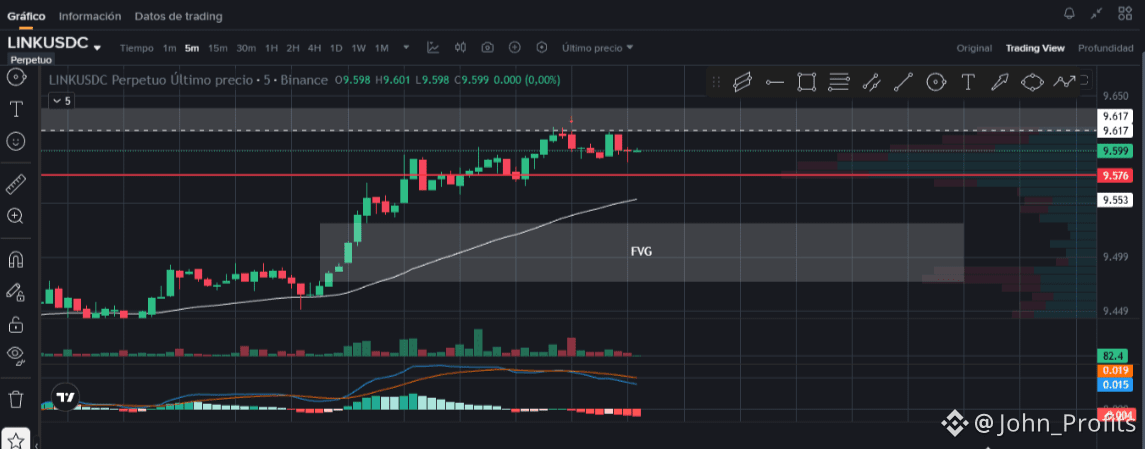This screenshot has width=1145, height=449.
Task: Select the arrow marker drawing tool
Action: click(999, 82)
